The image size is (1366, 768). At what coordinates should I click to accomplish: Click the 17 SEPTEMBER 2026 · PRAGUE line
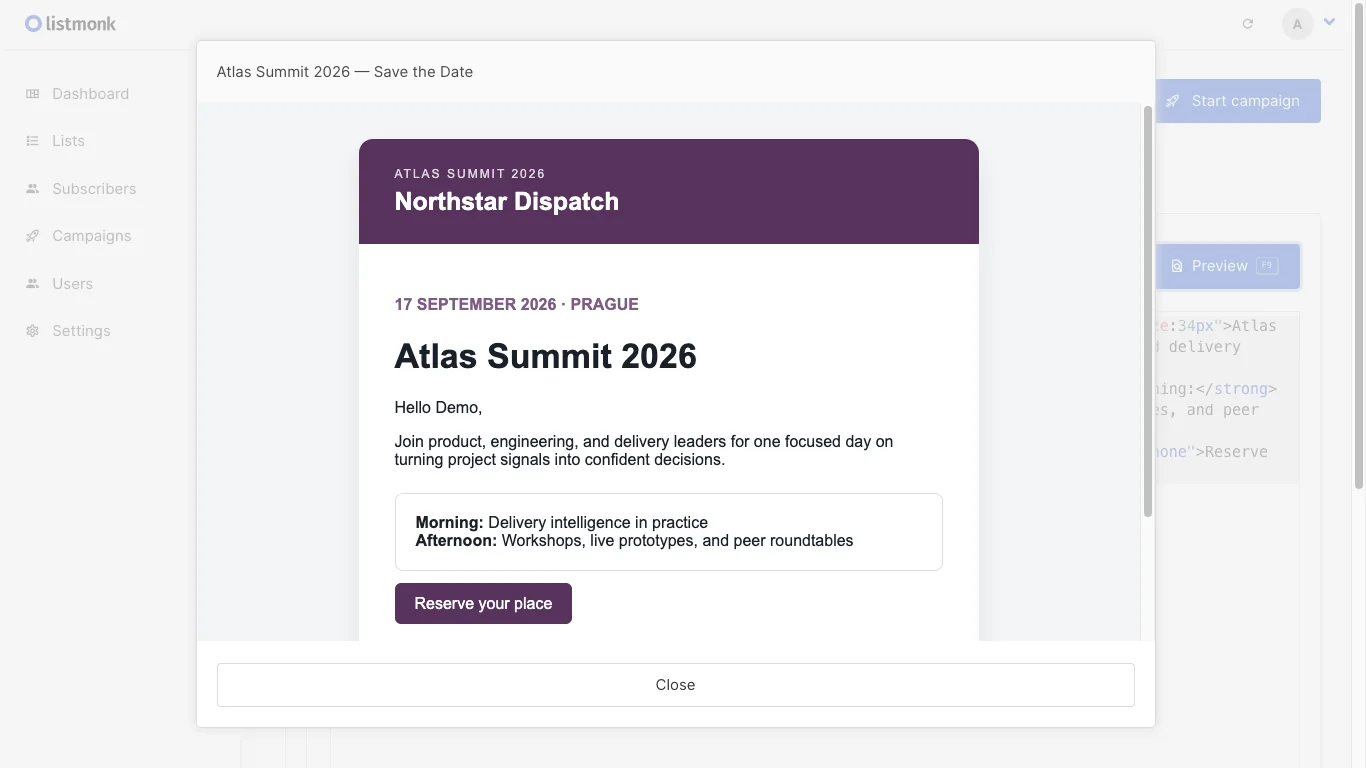click(516, 304)
